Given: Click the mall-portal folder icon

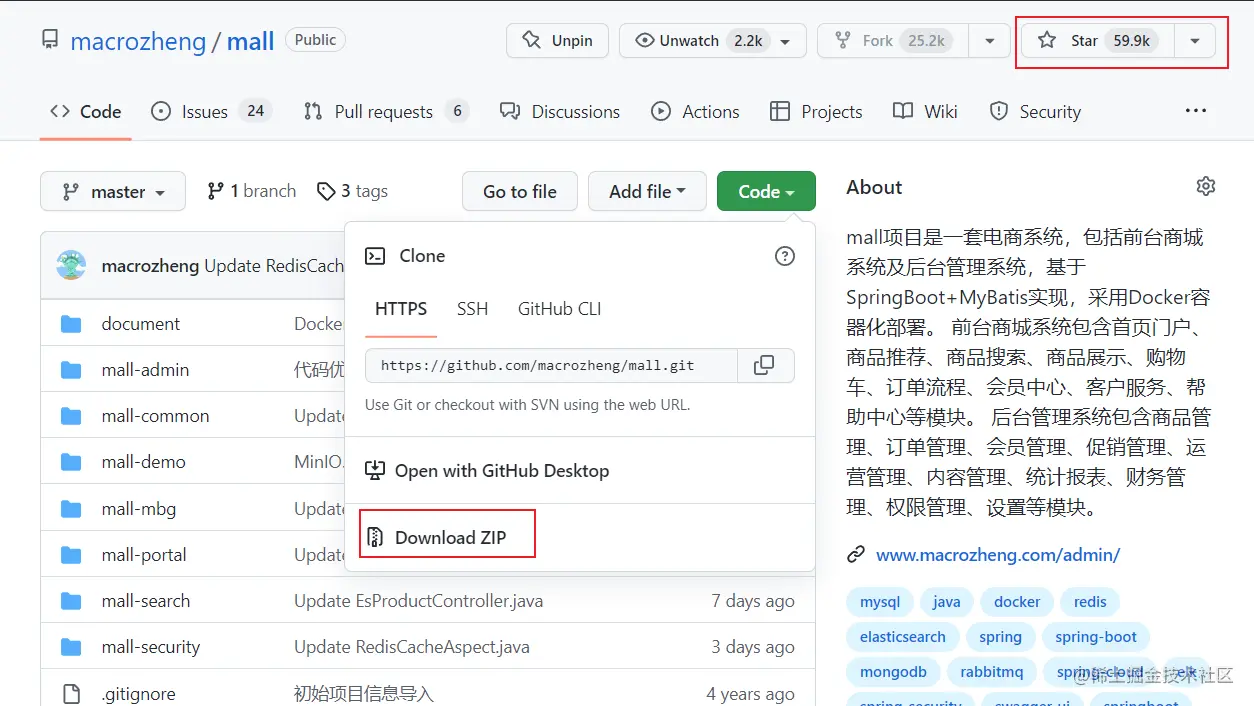Looking at the screenshot, I should click(x=71, y=555).
